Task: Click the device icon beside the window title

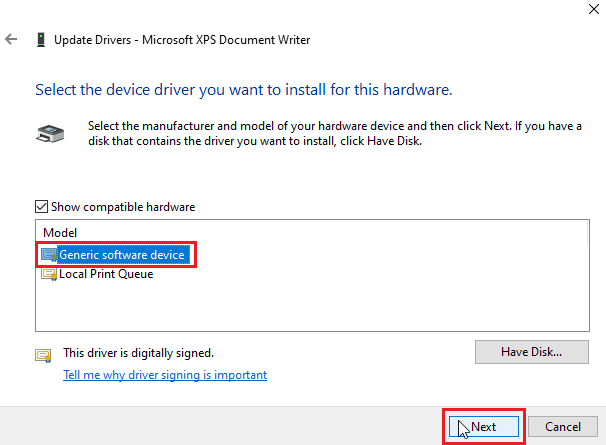Action: coord(40,40)
